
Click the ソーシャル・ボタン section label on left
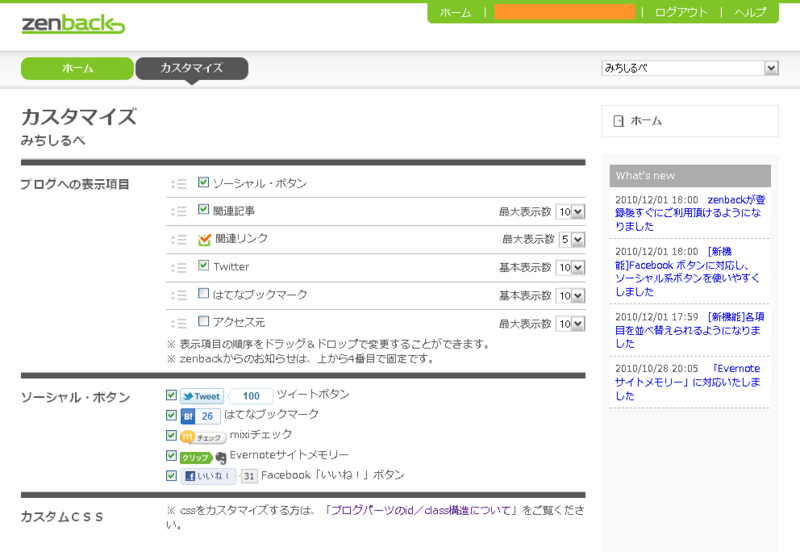pyautogui.click(x=76, y=397)
